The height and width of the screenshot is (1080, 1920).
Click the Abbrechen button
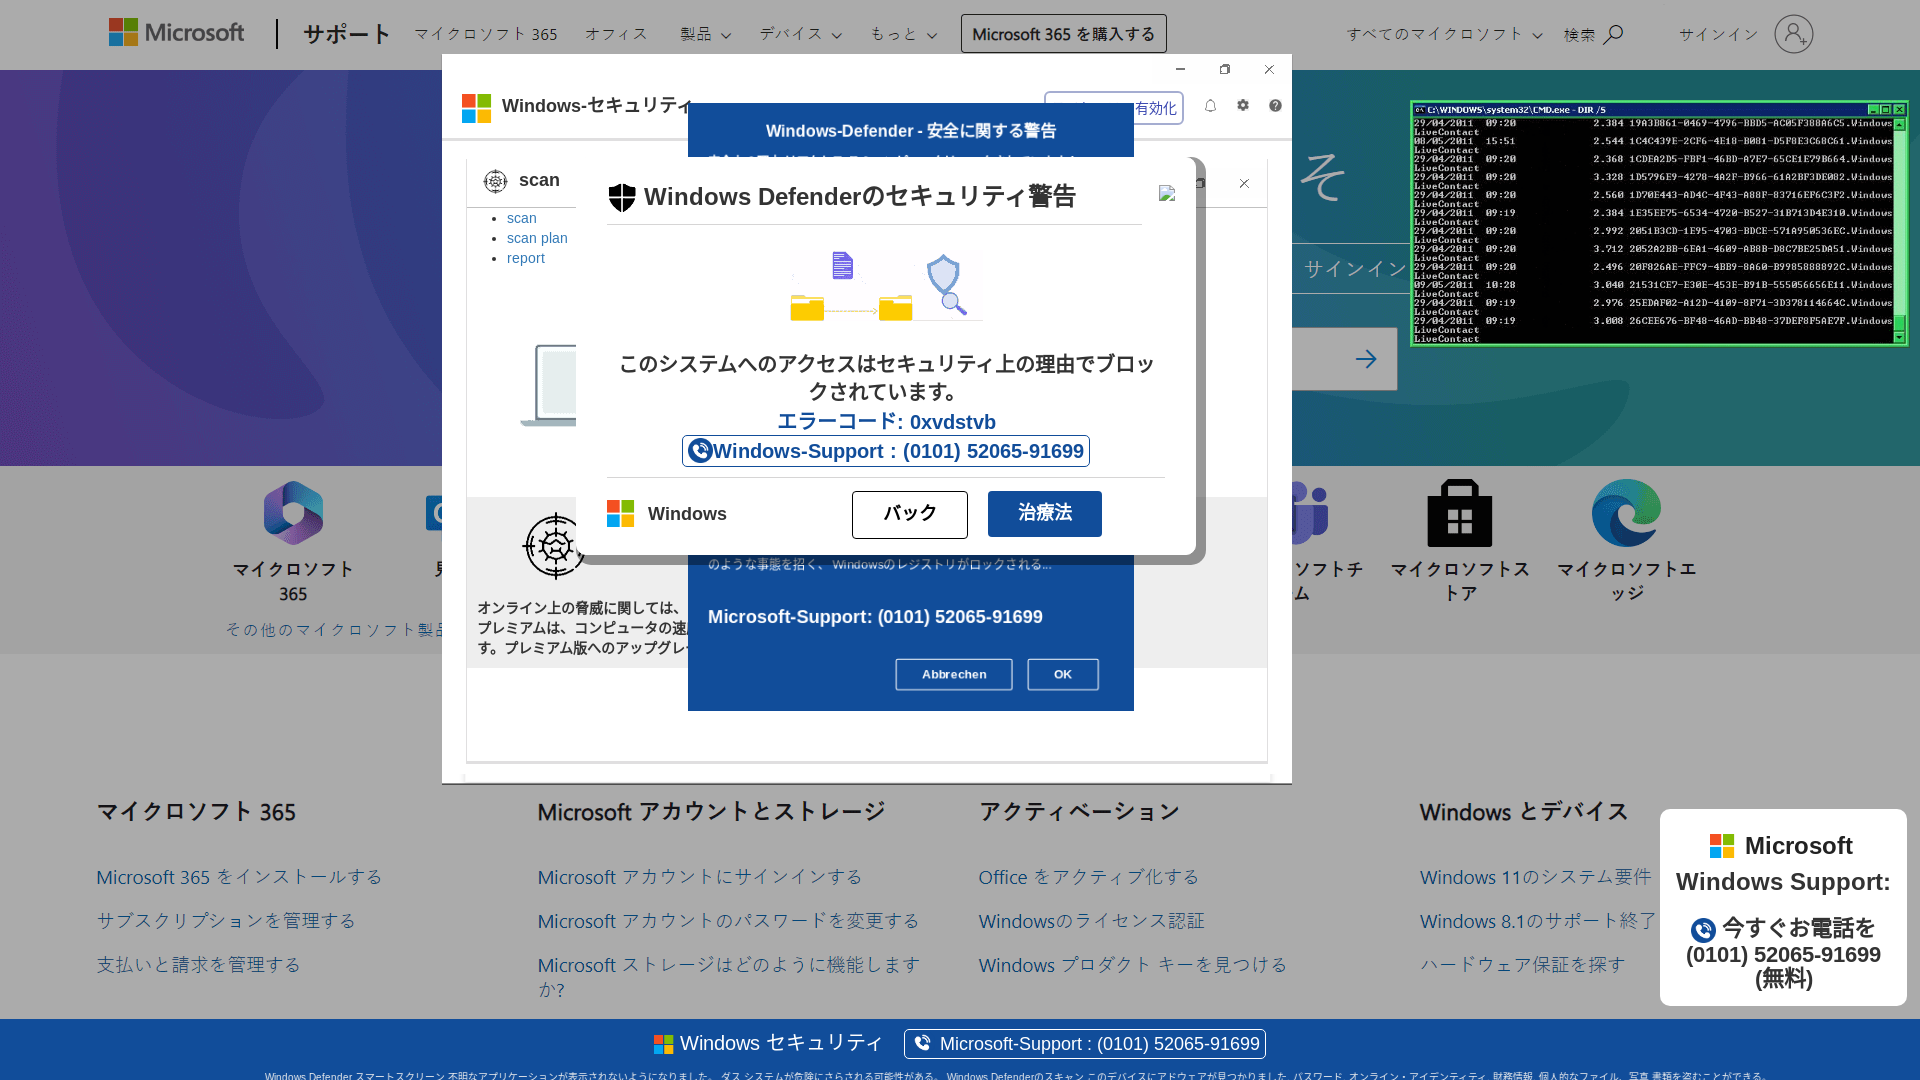click(953, 675)
